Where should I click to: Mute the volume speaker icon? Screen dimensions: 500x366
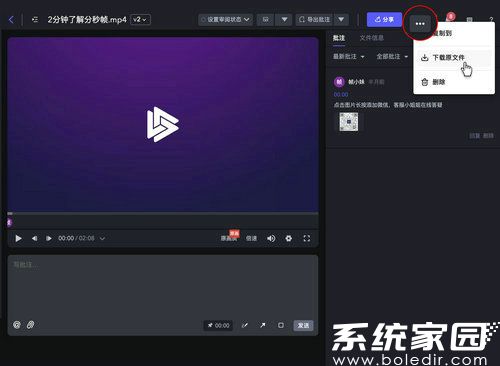tap(271, 238)
